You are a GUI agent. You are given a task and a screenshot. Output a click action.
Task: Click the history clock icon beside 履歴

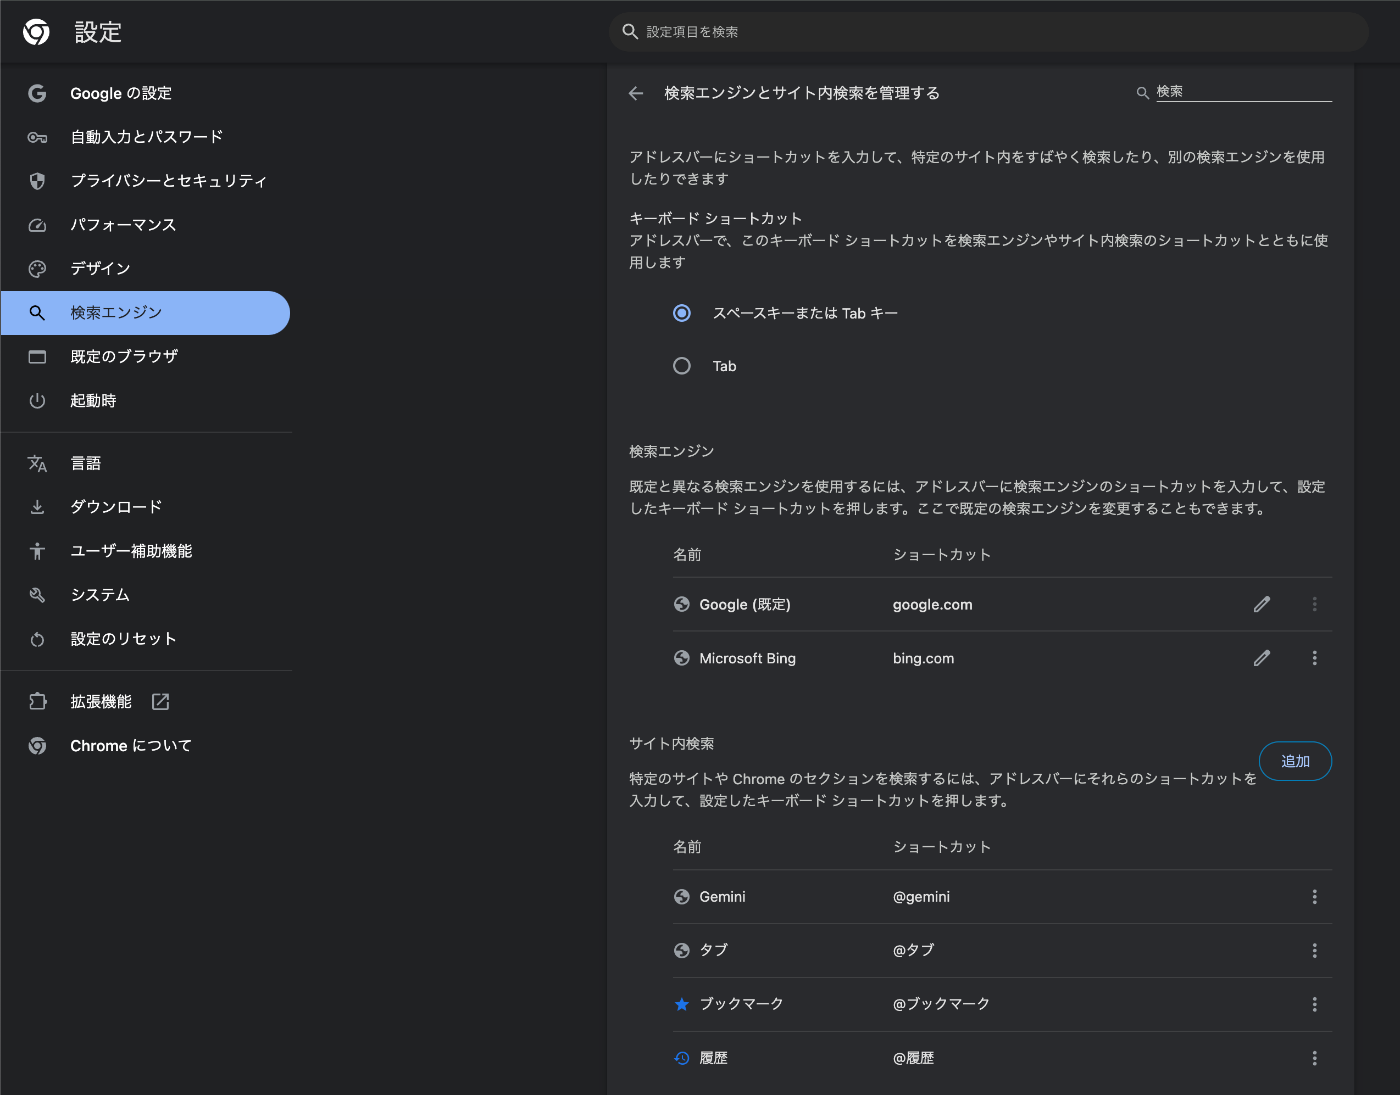click(682, 1058)
